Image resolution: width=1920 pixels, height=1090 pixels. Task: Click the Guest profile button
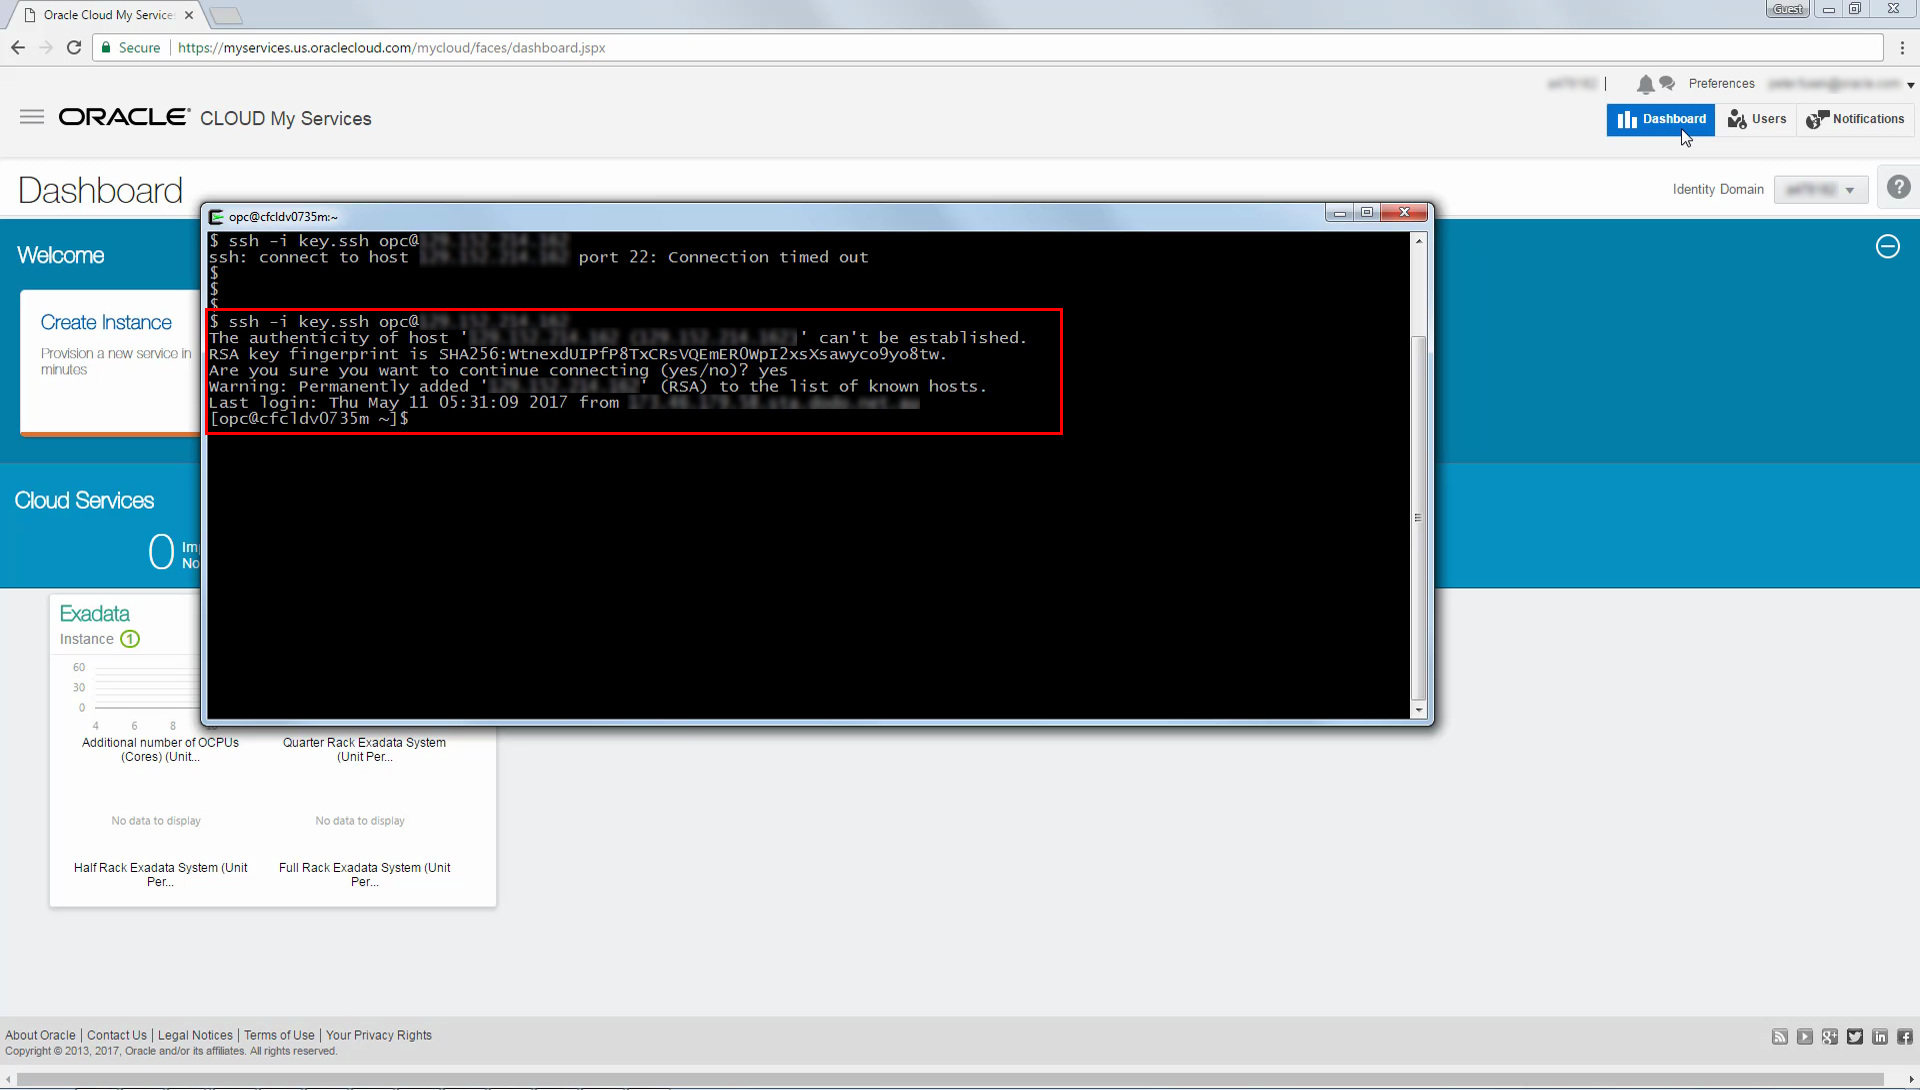coord(1788,9)
